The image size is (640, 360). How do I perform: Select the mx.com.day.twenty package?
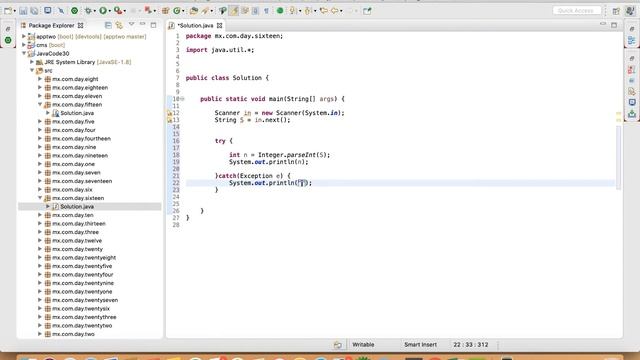pos(77,249)
